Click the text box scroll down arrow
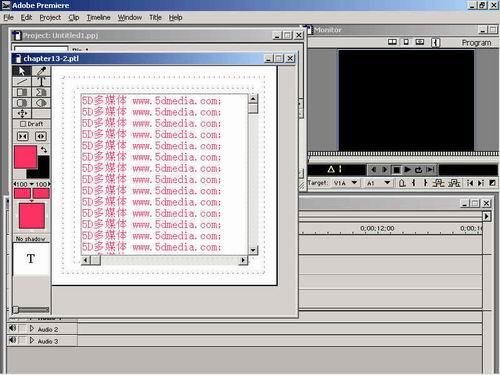Image resolution: width=500 pixels, height=375 pixels. pos(253,250)
